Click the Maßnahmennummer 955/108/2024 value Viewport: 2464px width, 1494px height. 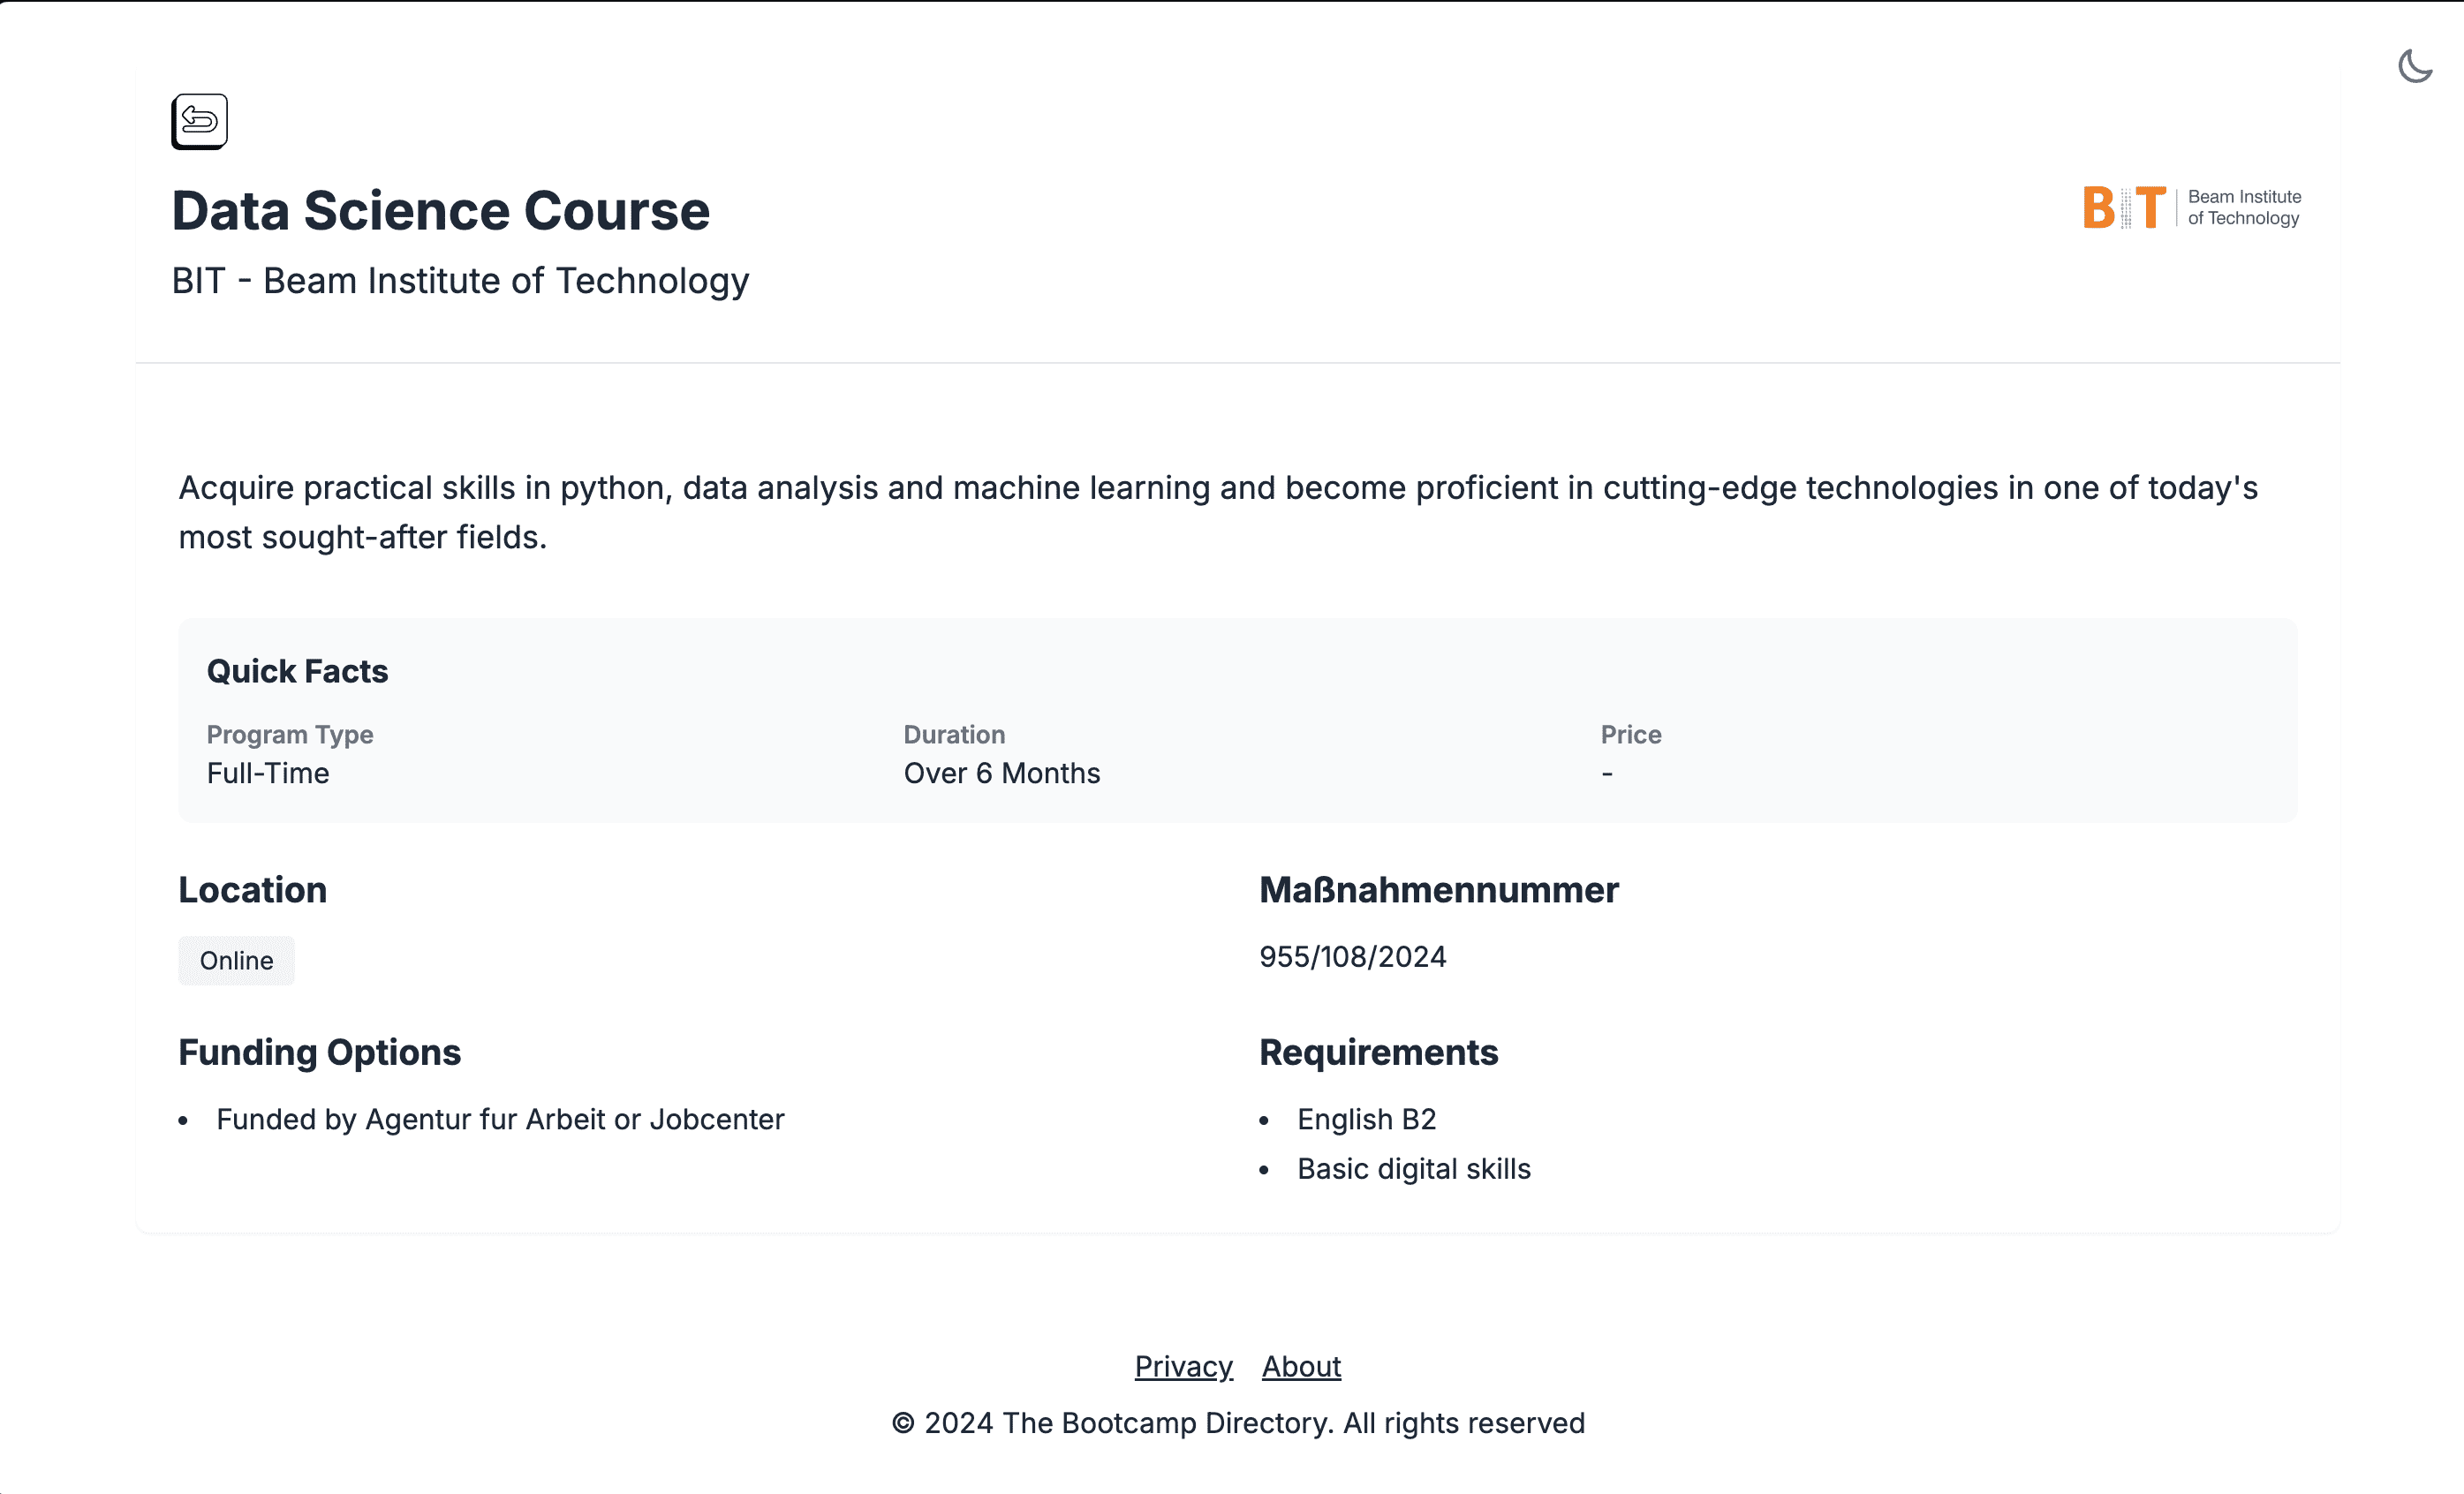coord(1352,957)
